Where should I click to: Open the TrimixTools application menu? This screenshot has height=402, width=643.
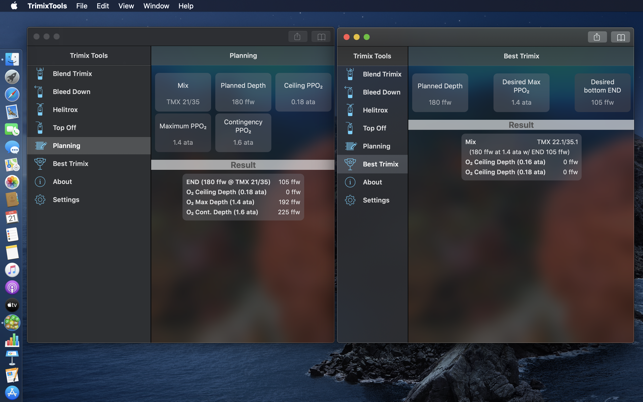pyautogui.click(x=47, y=6)
